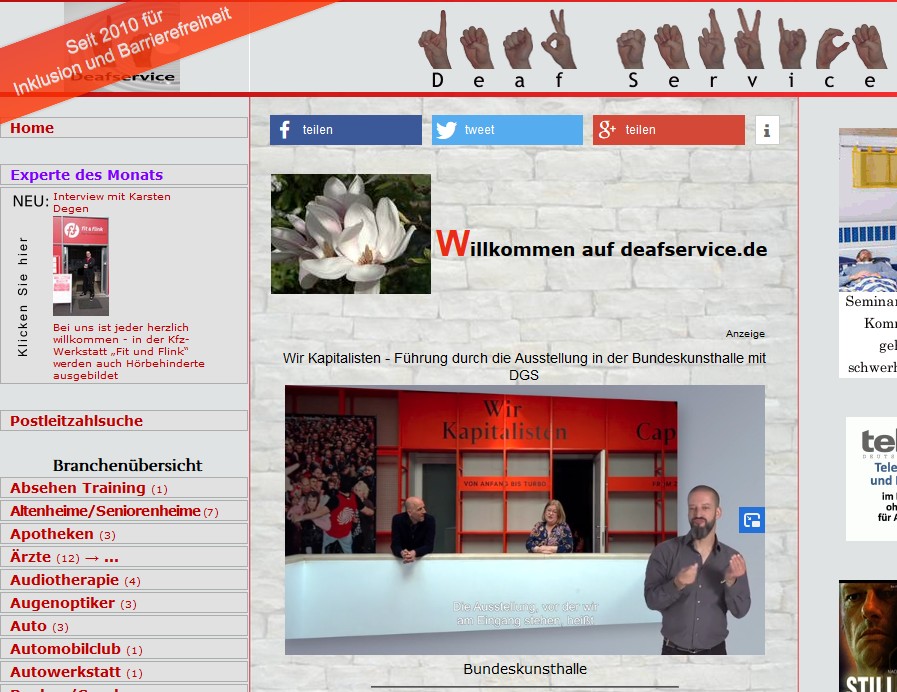Image resolution: width=897 pixels, height=692 pixels.
Task: Read the Interview mit Karsten Degen link
Action: point(111,202)
